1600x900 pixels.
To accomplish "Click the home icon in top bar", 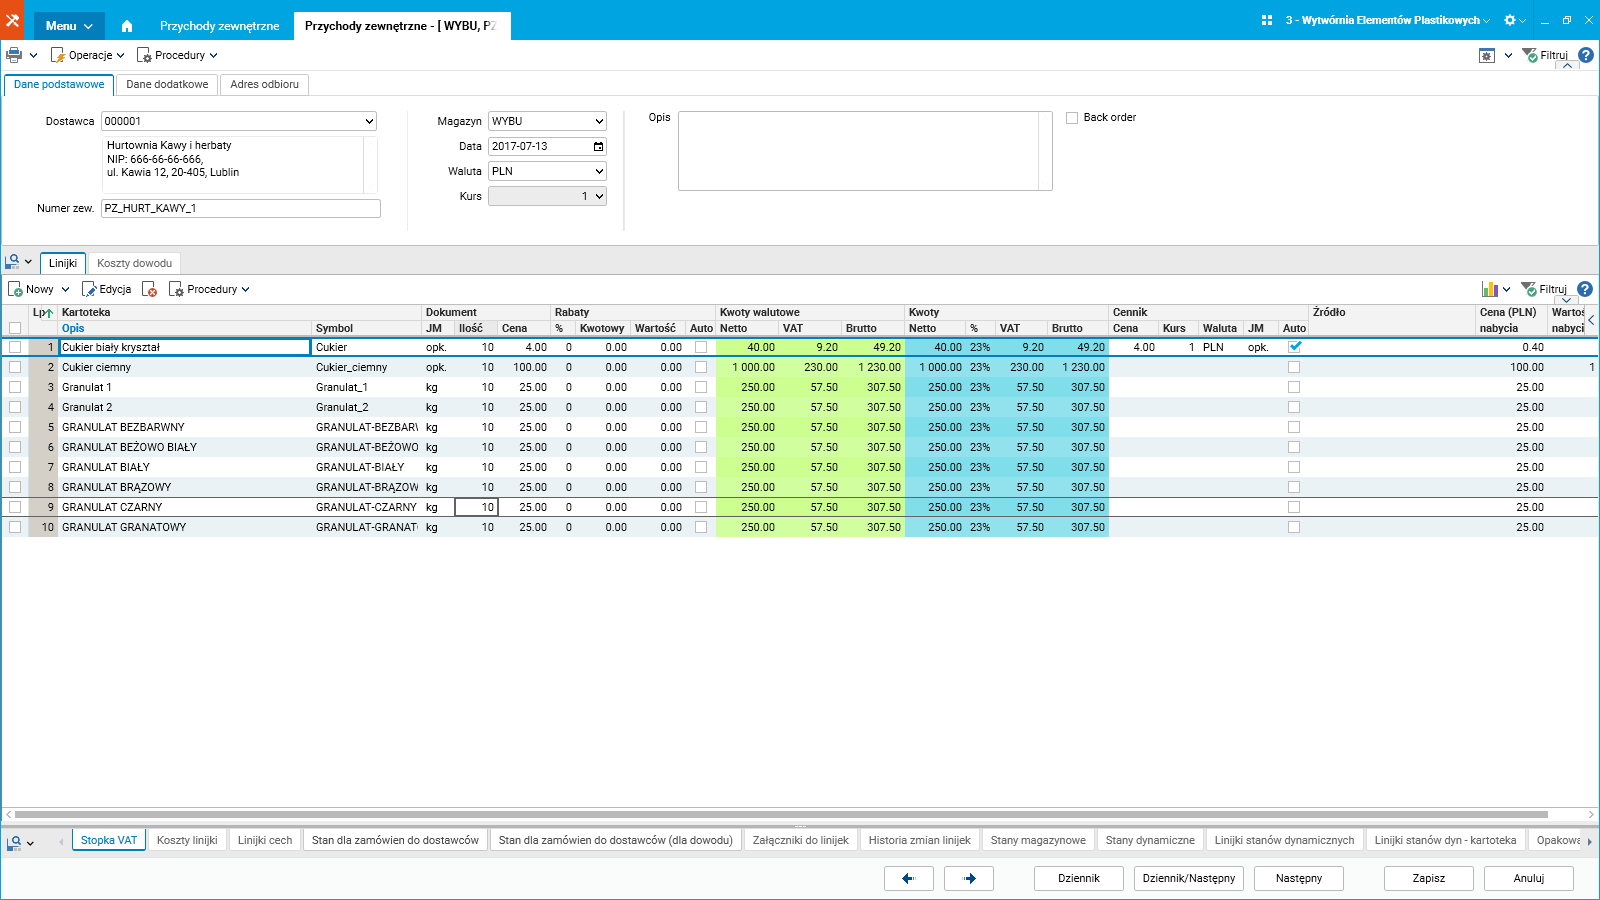I will 127,26.
